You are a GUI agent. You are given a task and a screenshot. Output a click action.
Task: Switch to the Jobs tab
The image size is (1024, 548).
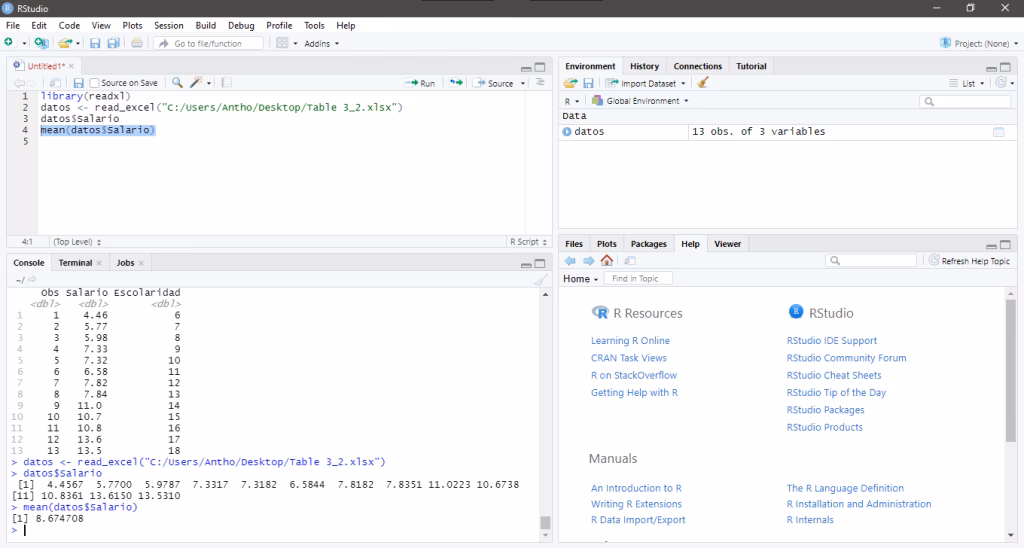pos(125,263)
